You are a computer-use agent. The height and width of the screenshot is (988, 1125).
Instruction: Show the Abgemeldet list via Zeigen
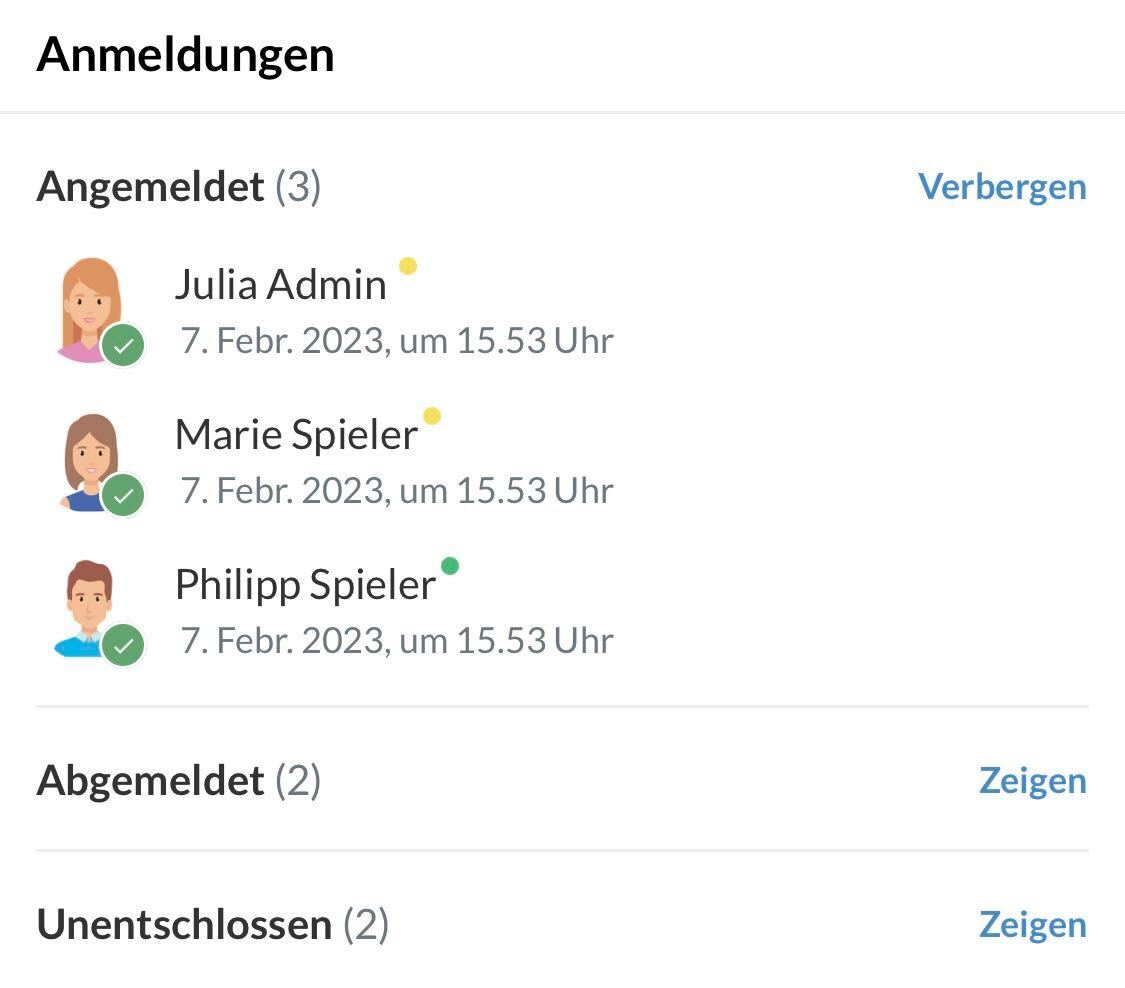click(1033, 781)
